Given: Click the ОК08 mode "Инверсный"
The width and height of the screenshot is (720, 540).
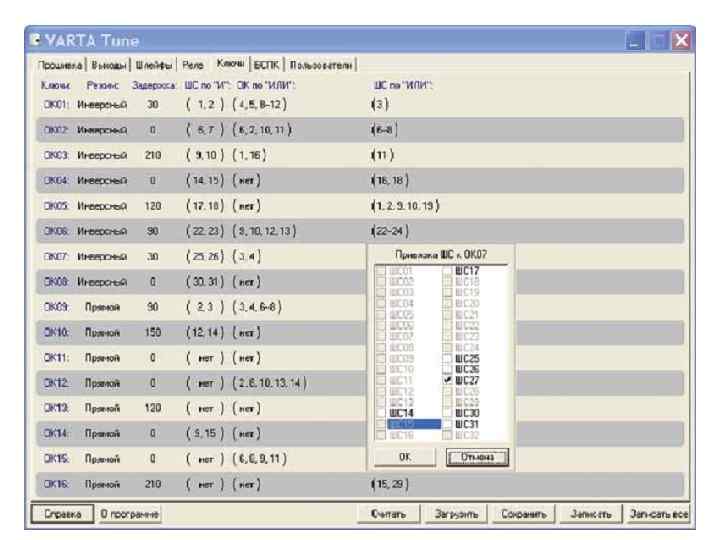Looking at the screenshot, I should [x=102, y=281].
